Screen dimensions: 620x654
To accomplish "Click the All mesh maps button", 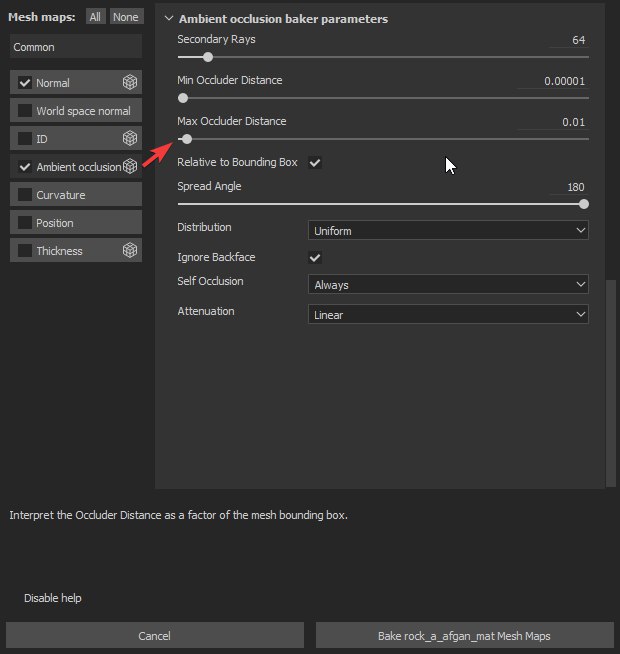I will coord(96,17).
